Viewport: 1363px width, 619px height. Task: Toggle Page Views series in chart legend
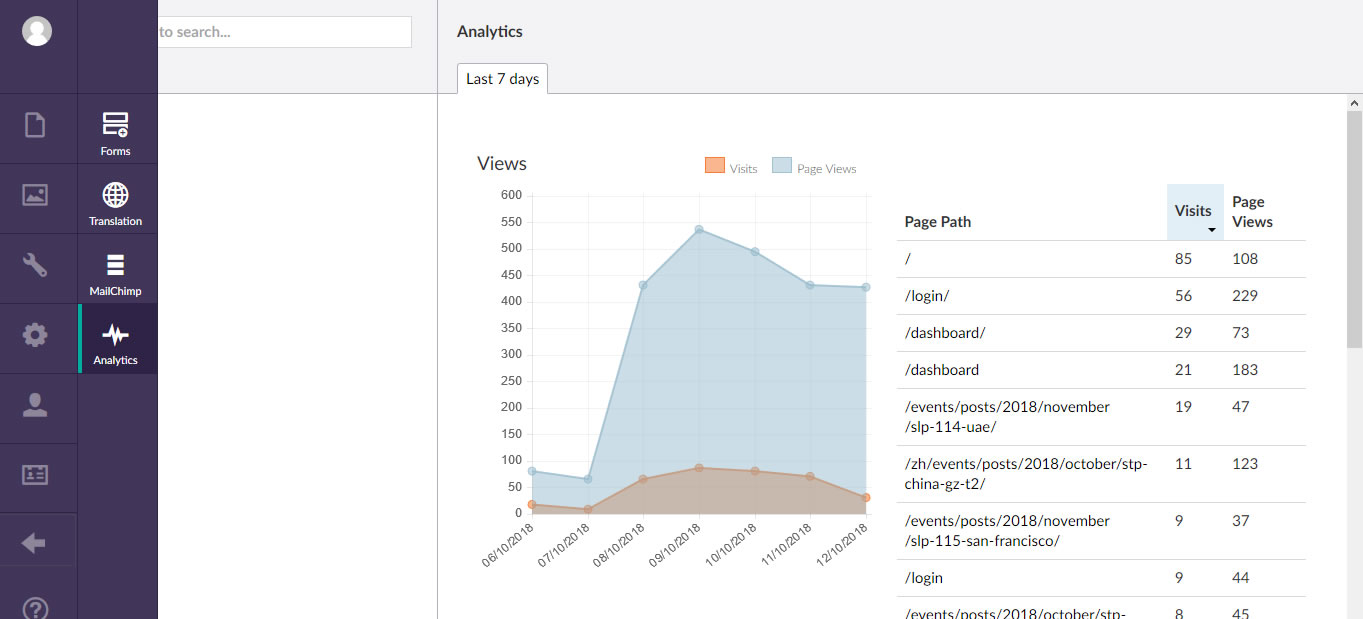pyautogui.click(x=814, y=167)
